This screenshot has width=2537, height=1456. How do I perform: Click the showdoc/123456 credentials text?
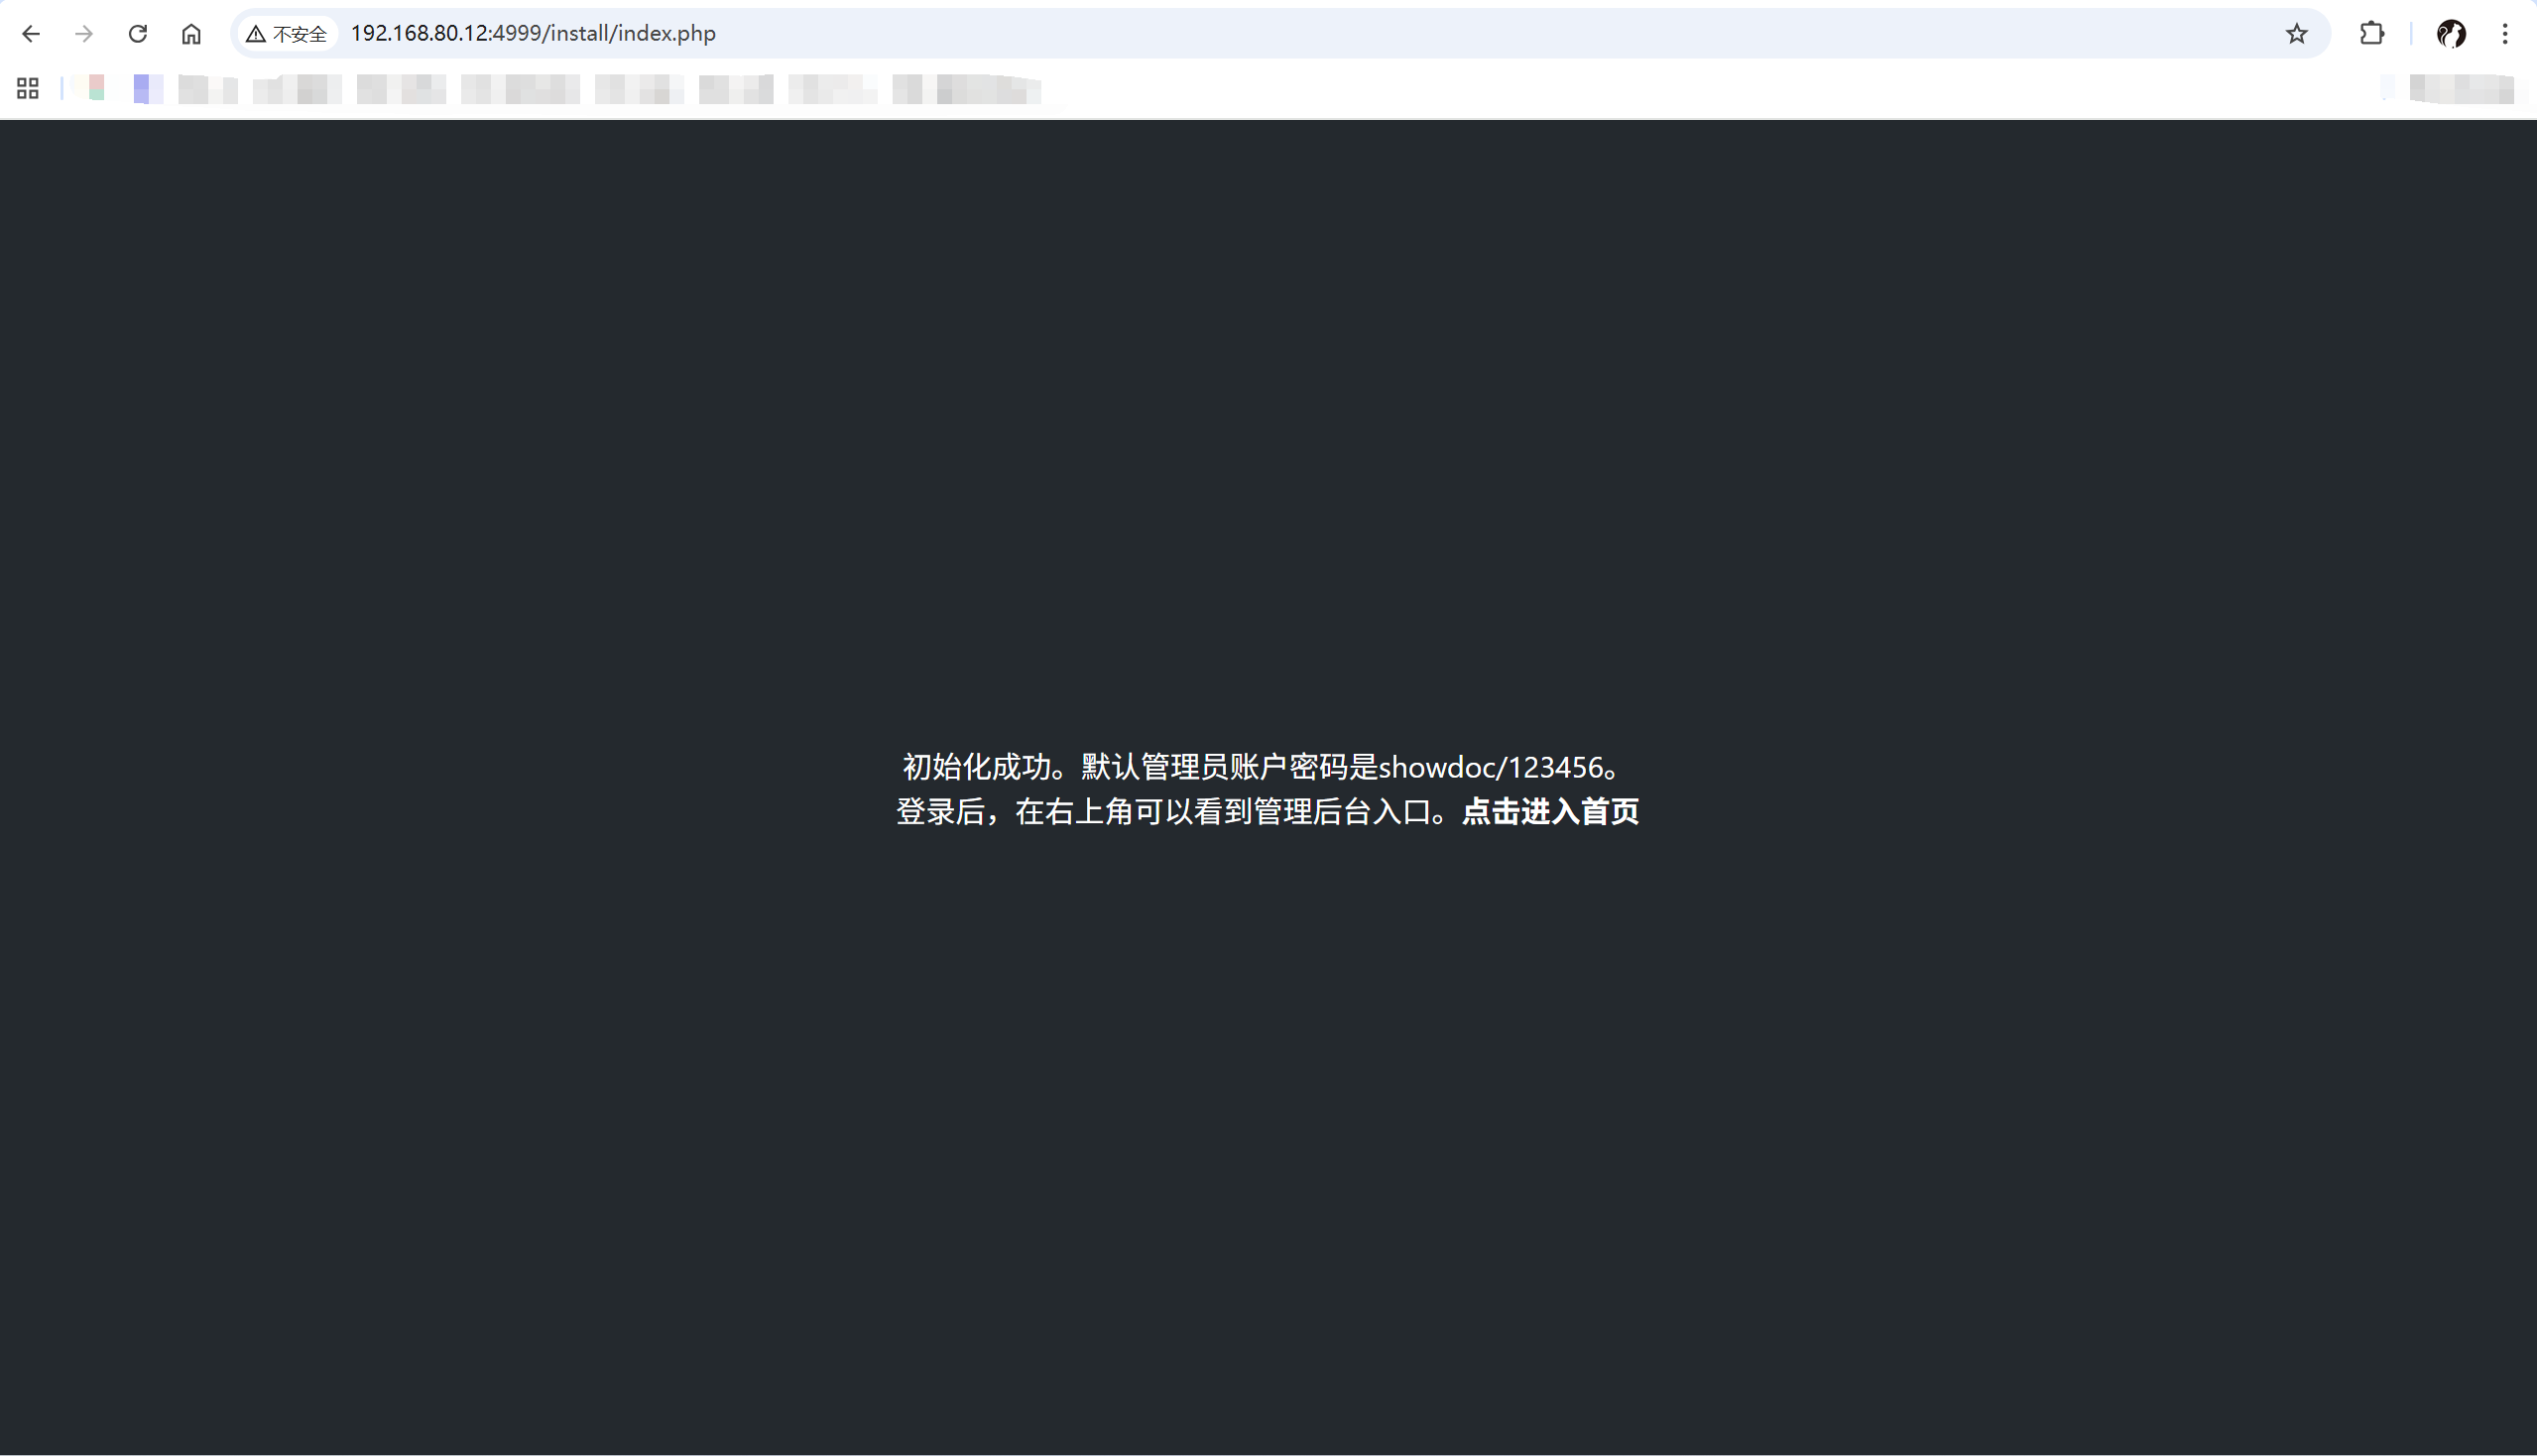pos(1490,767)
